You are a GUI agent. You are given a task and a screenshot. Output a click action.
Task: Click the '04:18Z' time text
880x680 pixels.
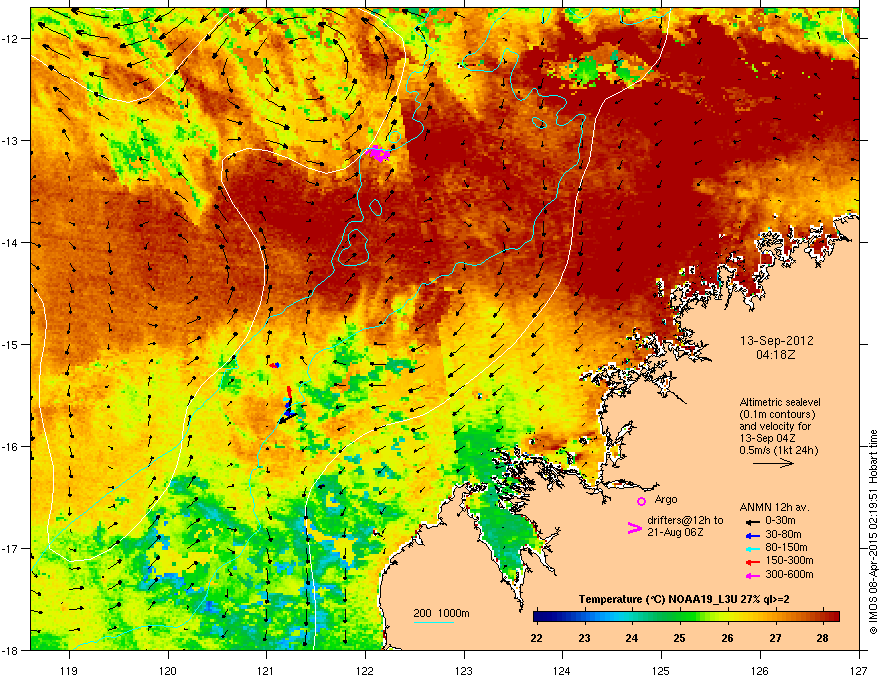[x=776, y=355]
